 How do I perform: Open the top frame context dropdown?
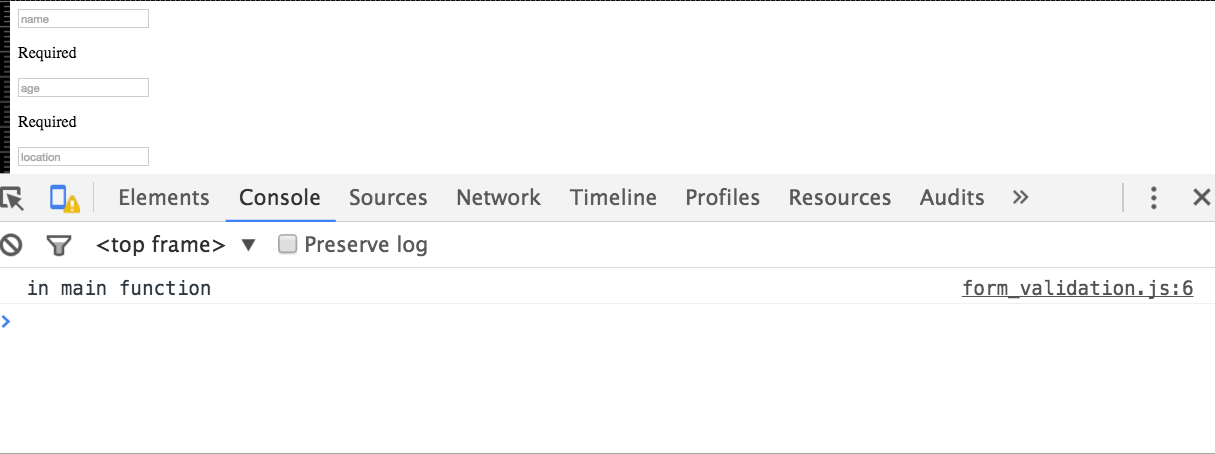(176, 245)
